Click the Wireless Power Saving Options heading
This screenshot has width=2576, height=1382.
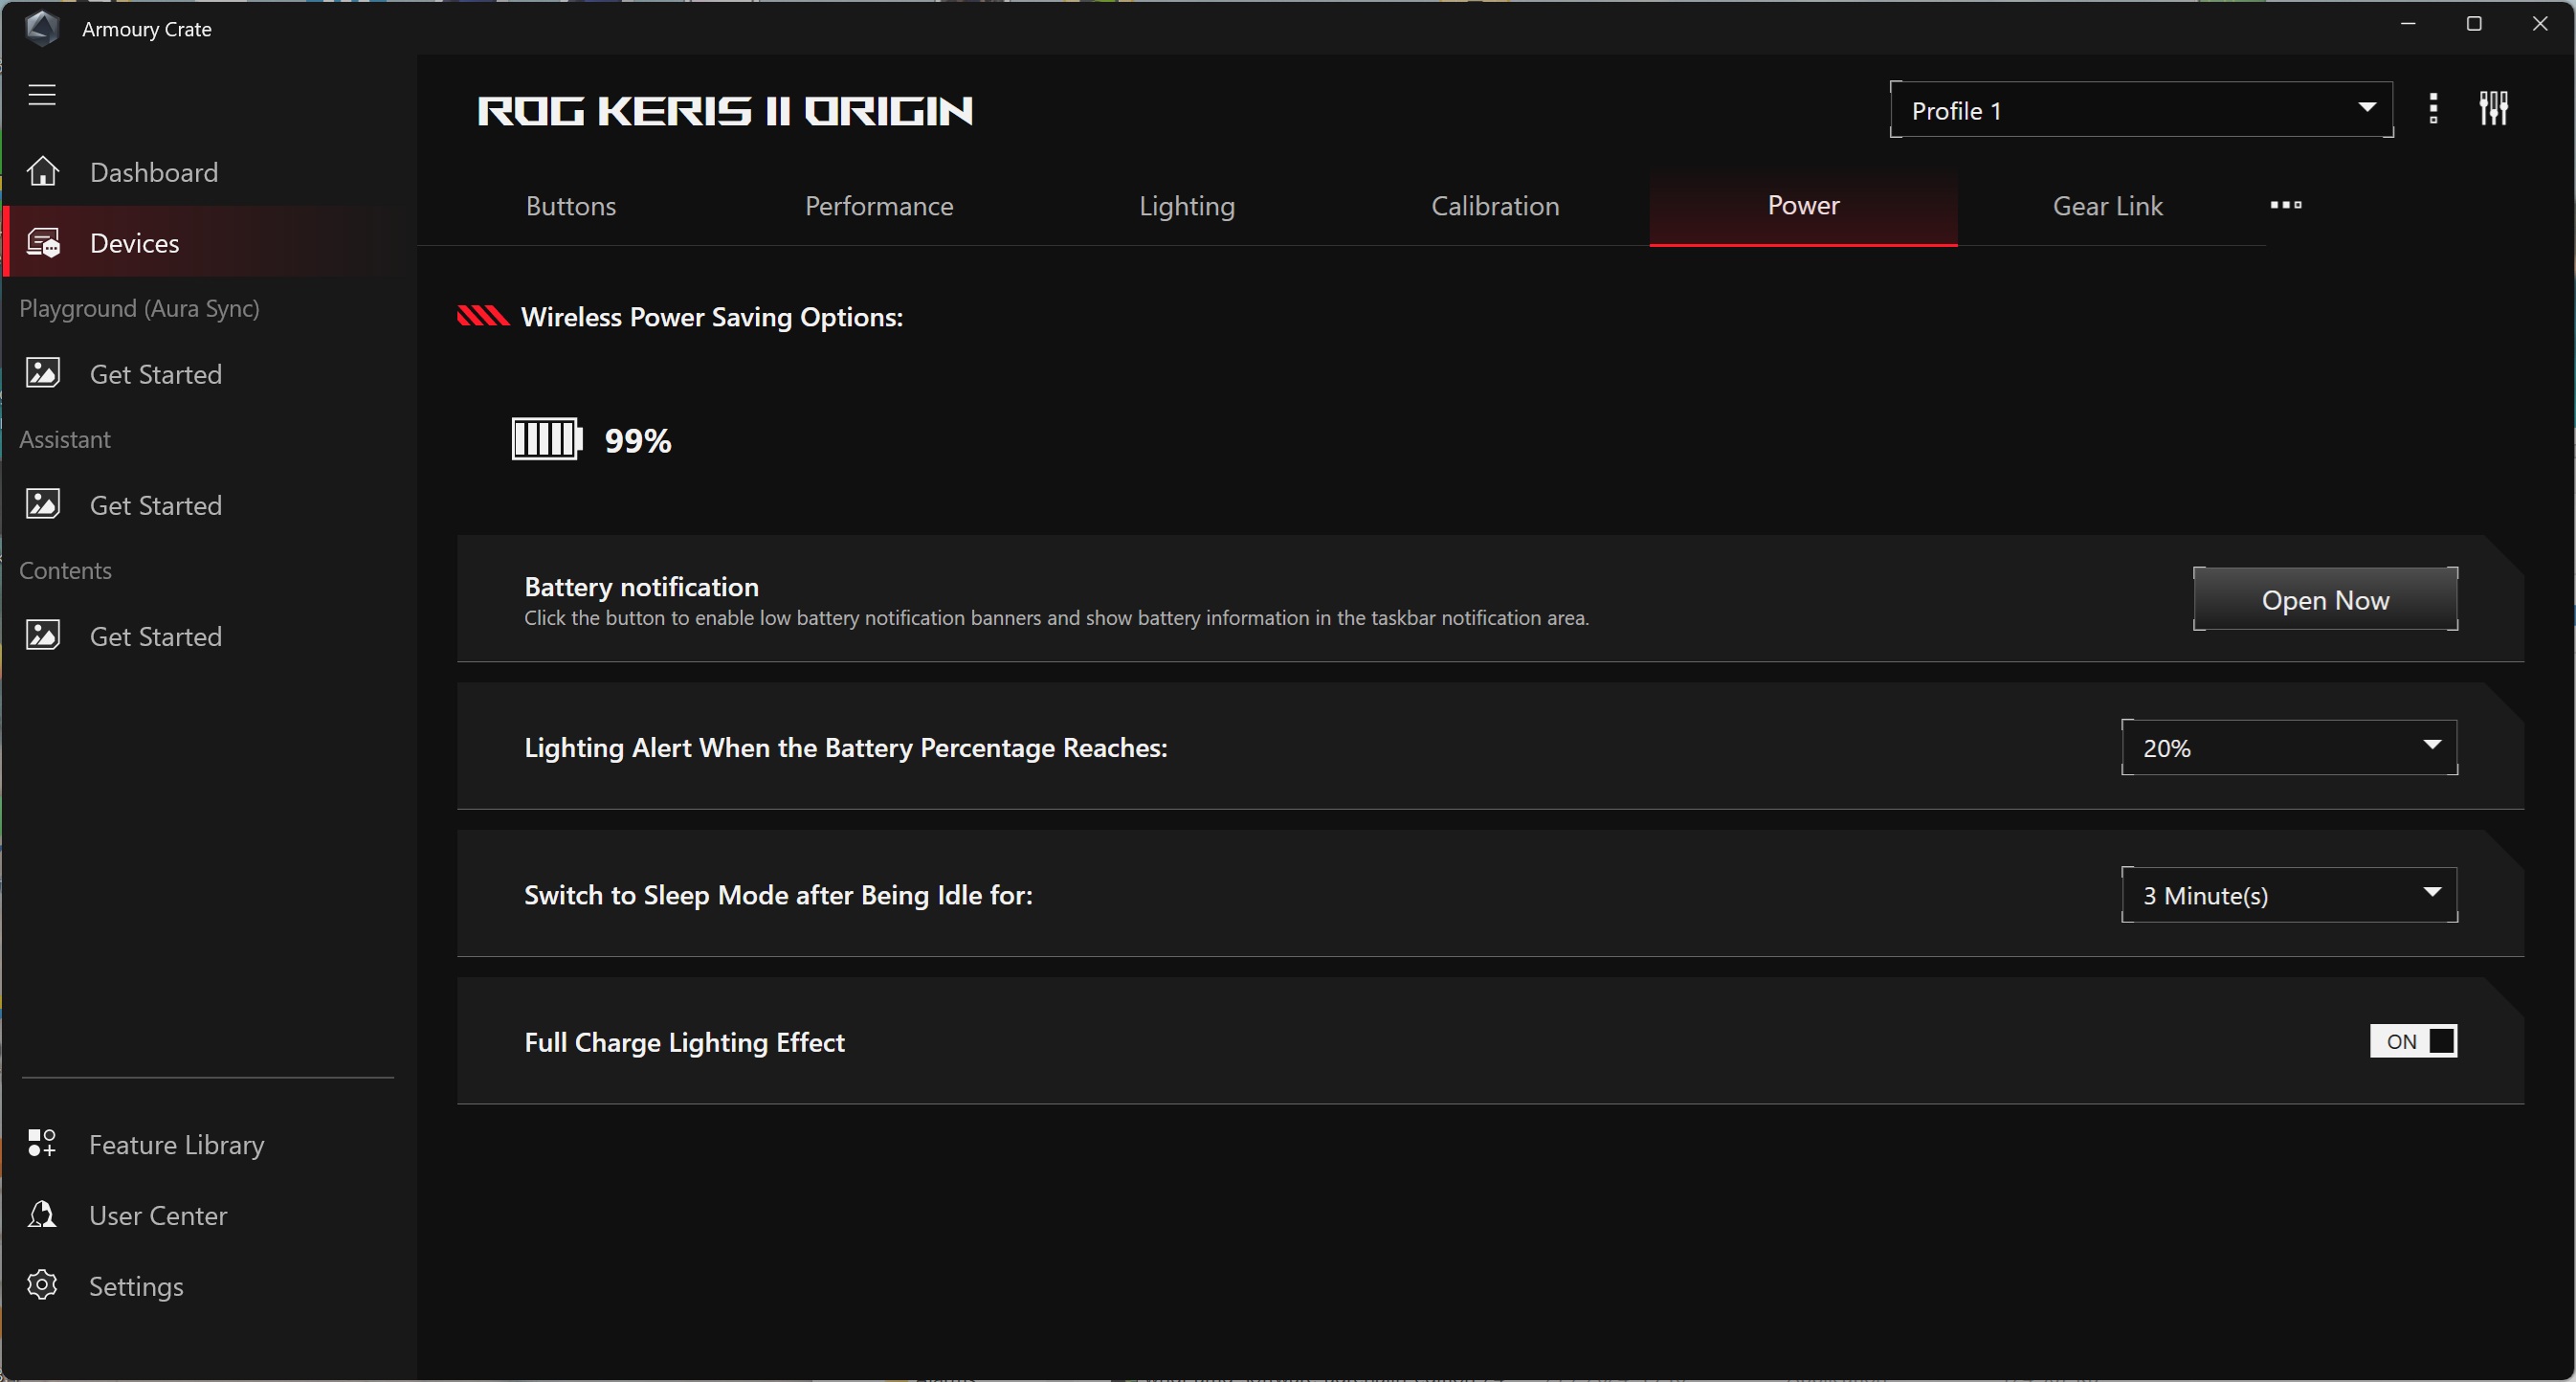(x=712, y=317)
